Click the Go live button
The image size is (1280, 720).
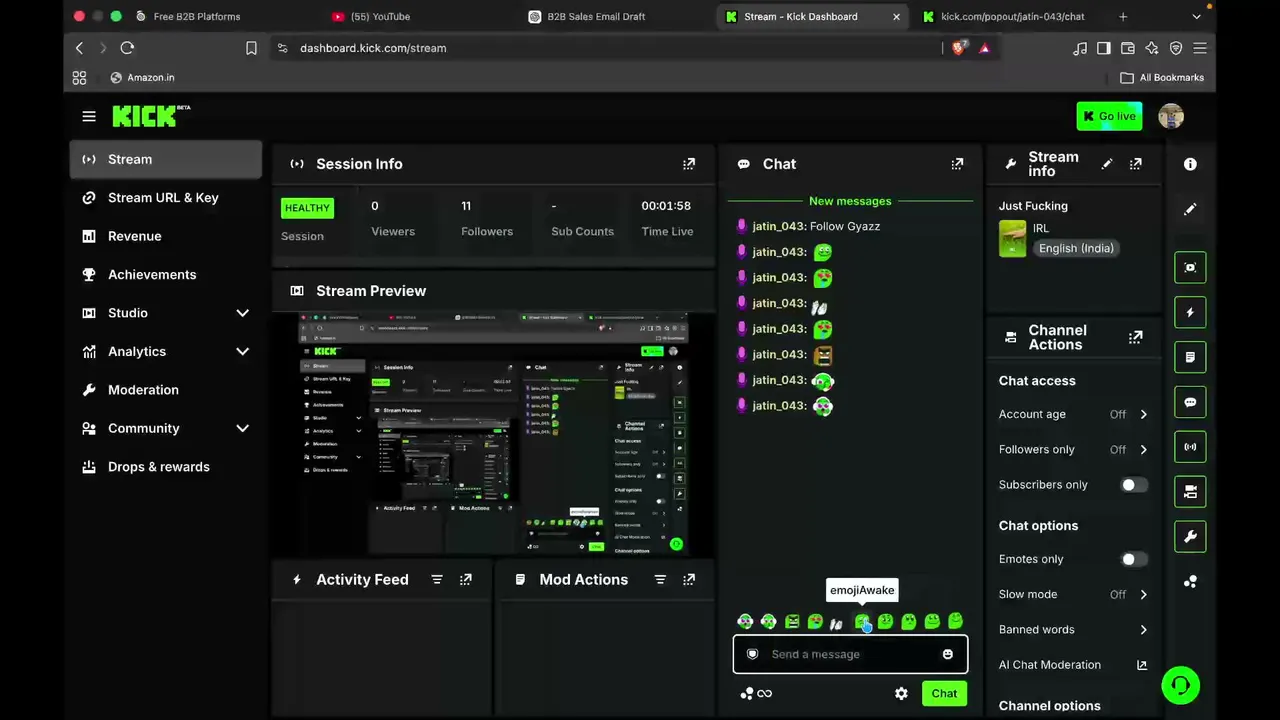(1109, 117)
